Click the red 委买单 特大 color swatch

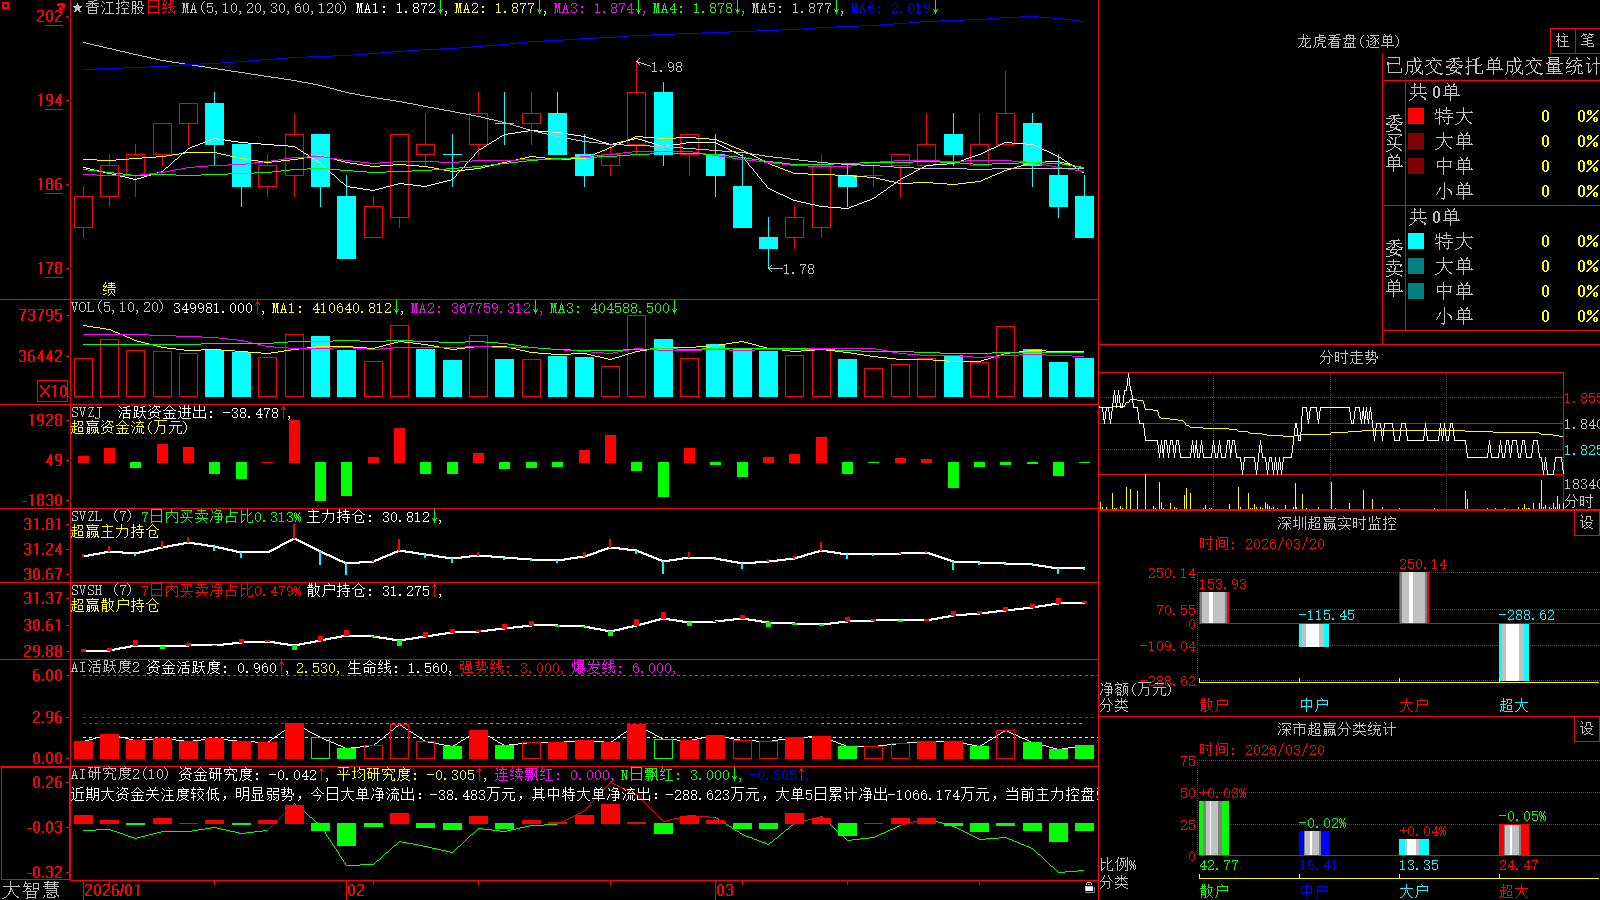tap(1416, 116)
